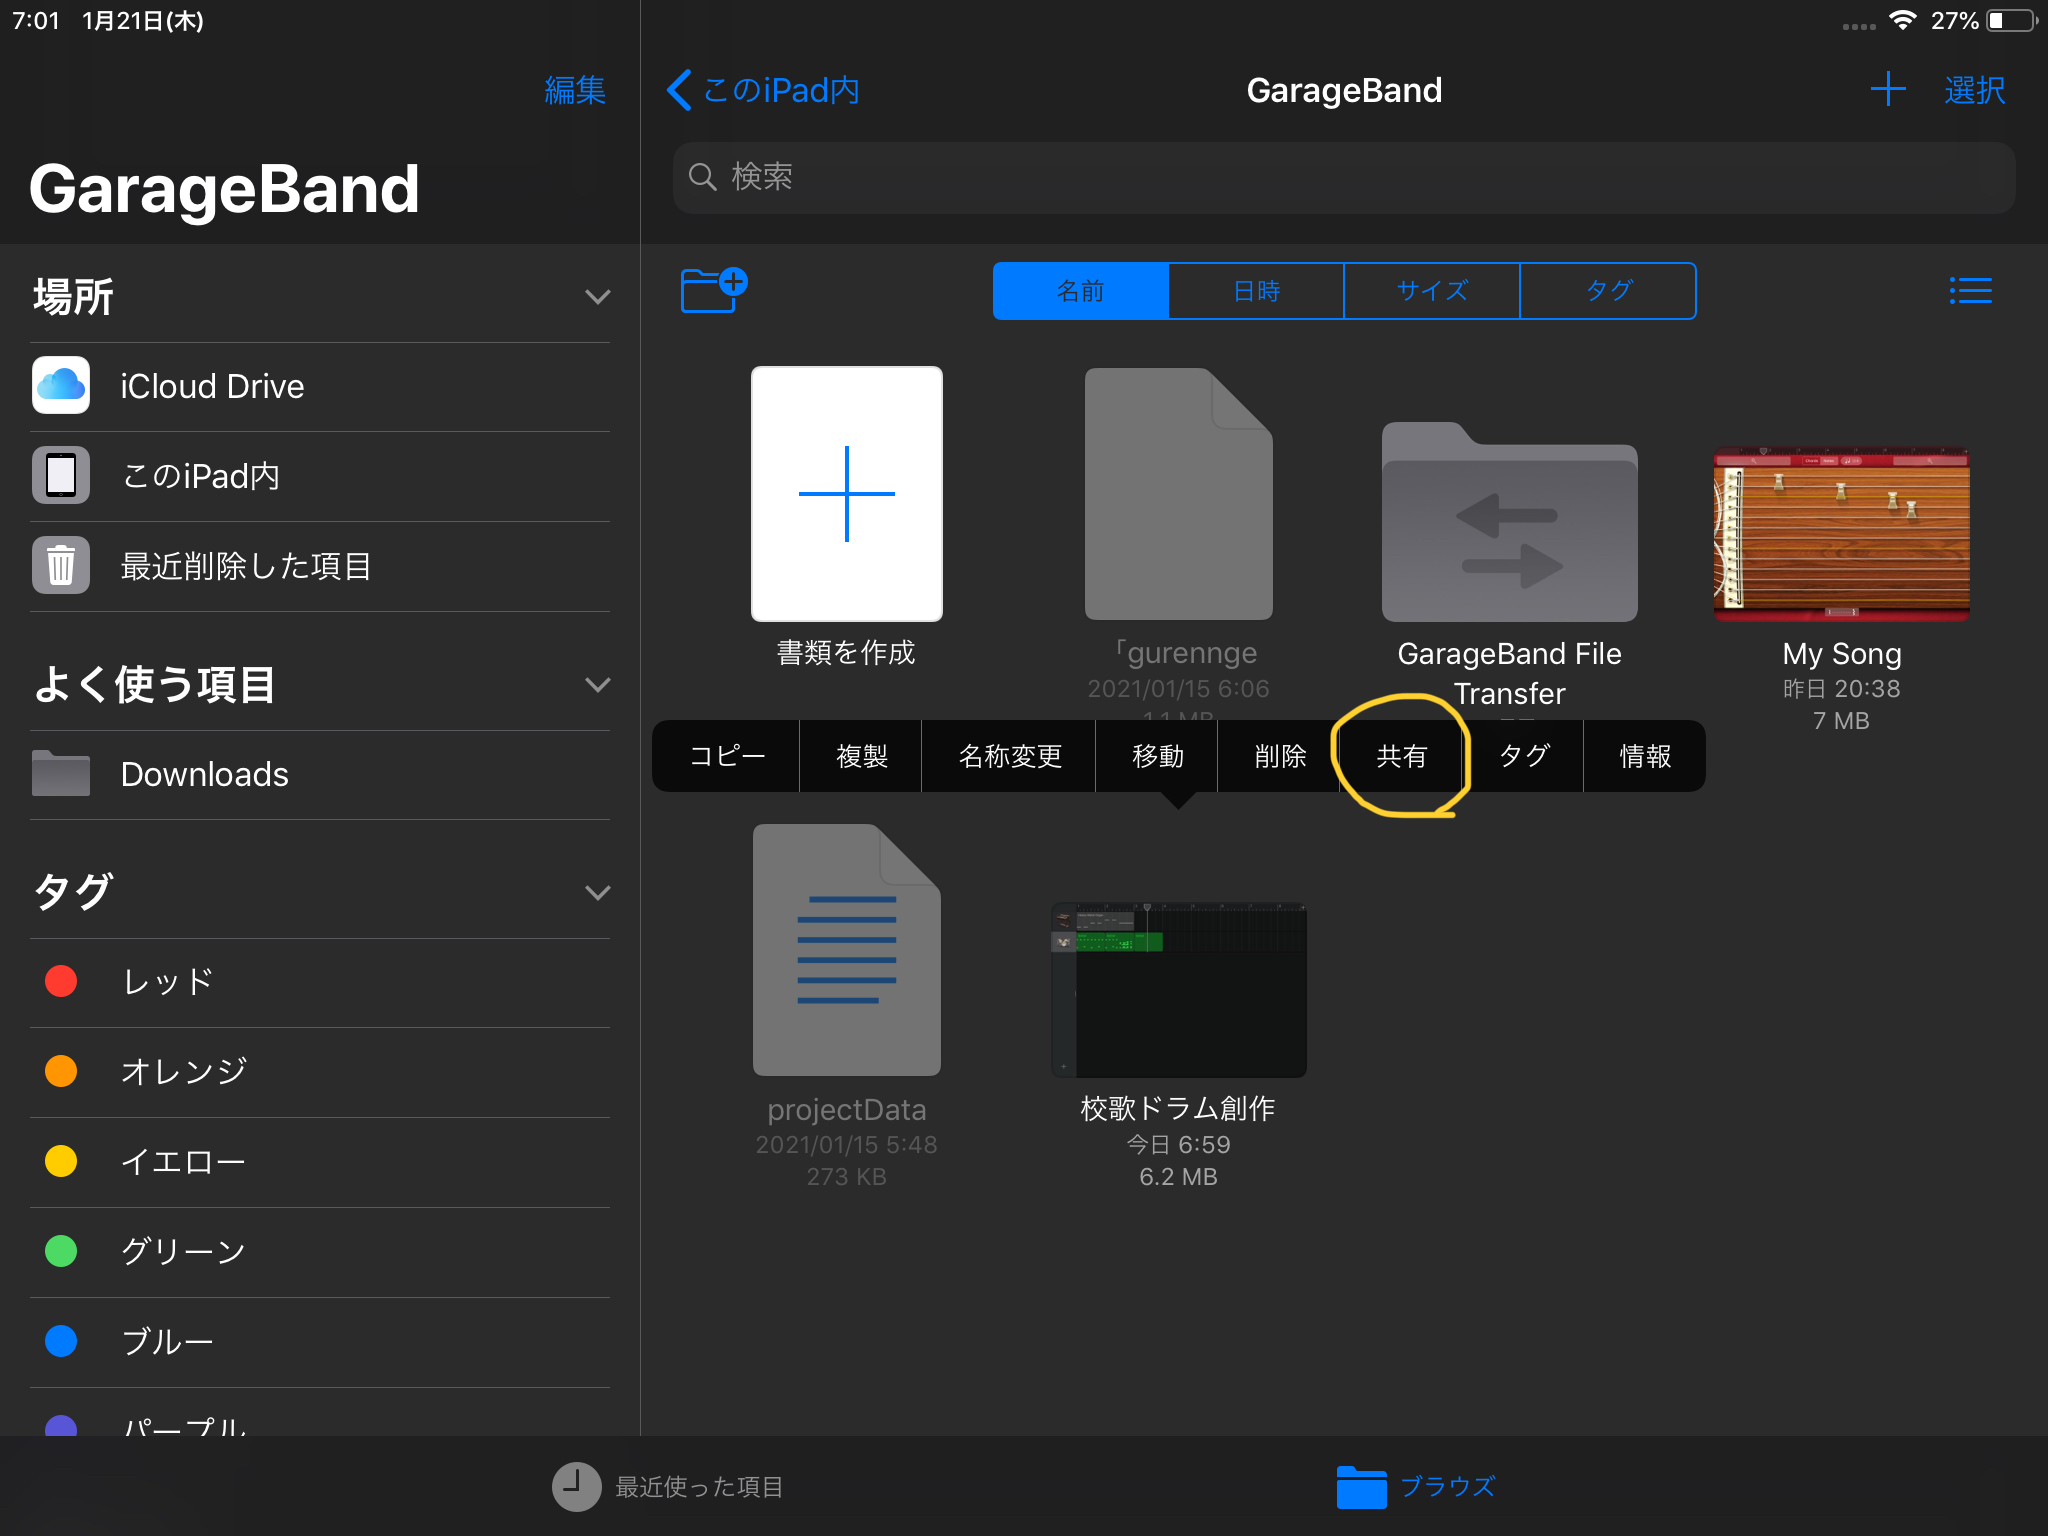Collapse the 場所 section

(x=597, y=297)
